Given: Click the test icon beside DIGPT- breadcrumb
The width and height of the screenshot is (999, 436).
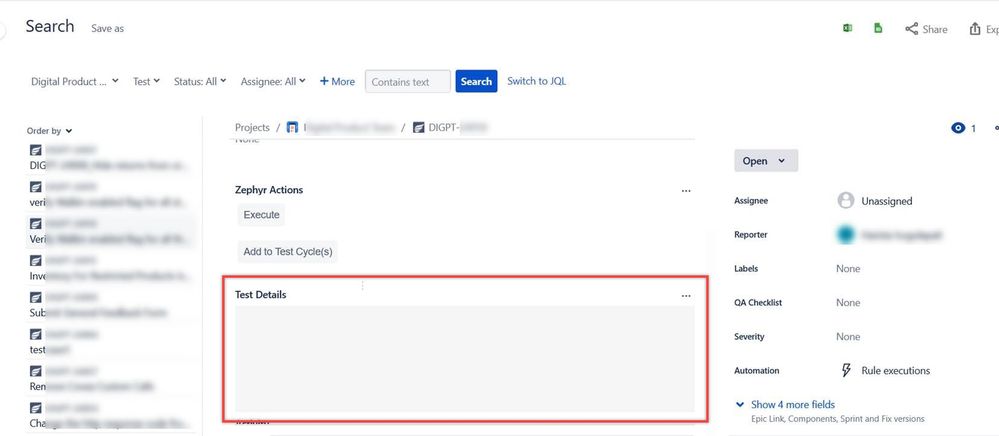Looking at the screenshot, I should [x=418, y=127].
